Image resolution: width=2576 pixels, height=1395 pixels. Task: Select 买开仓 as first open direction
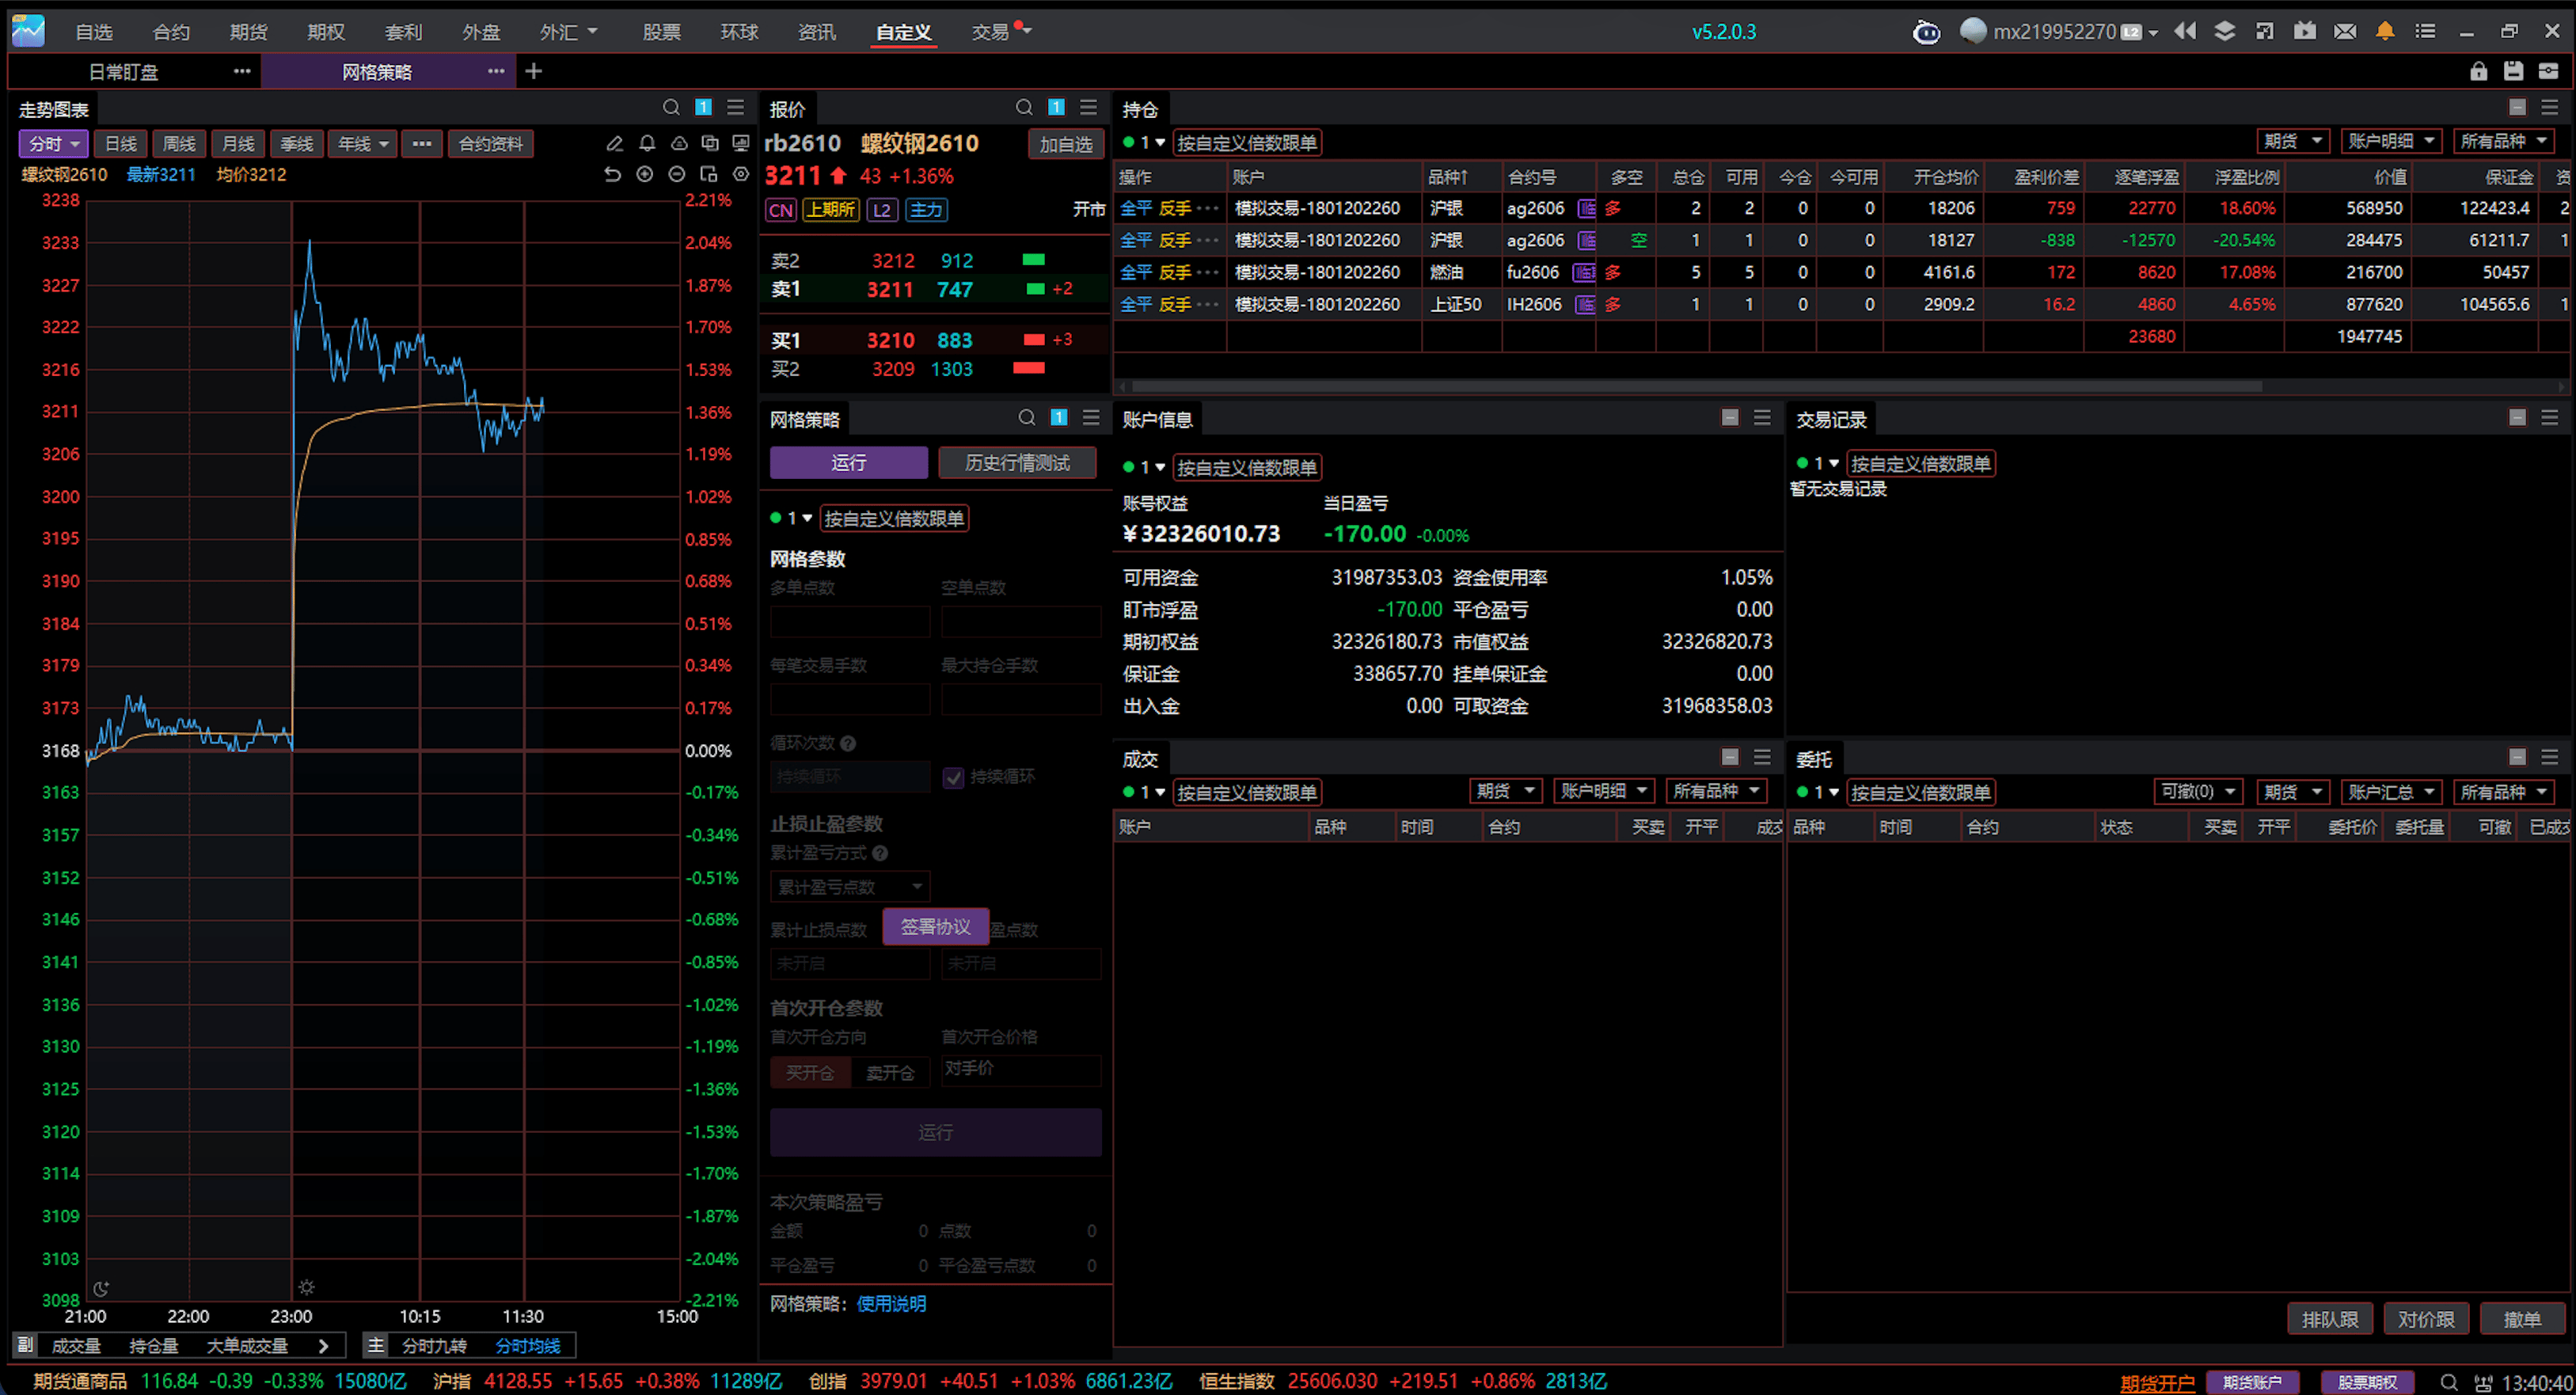pyautogui.click(x=810, y=1072)
